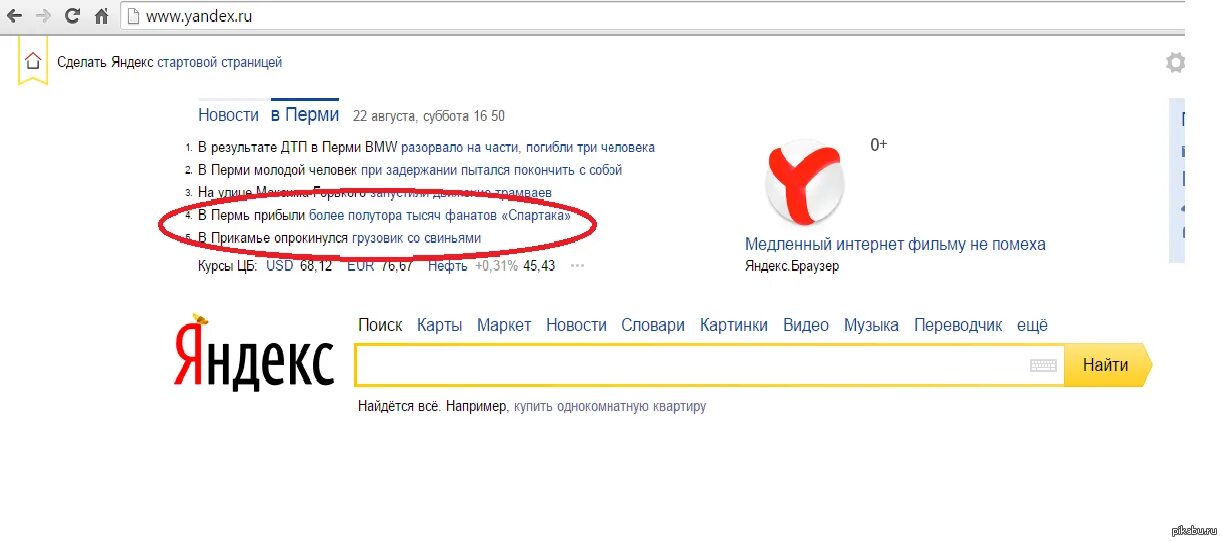Open the Музыка service
Screen dimensions: 1222x542
871,325
